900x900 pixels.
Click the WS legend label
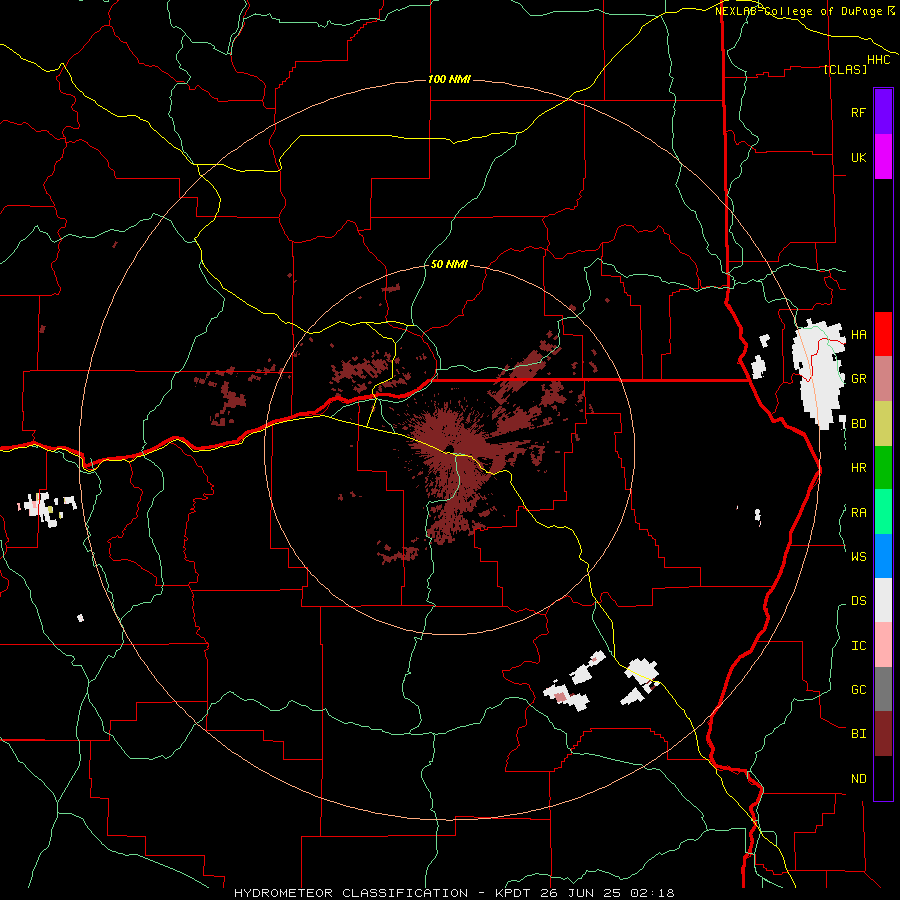pos(859,556)
